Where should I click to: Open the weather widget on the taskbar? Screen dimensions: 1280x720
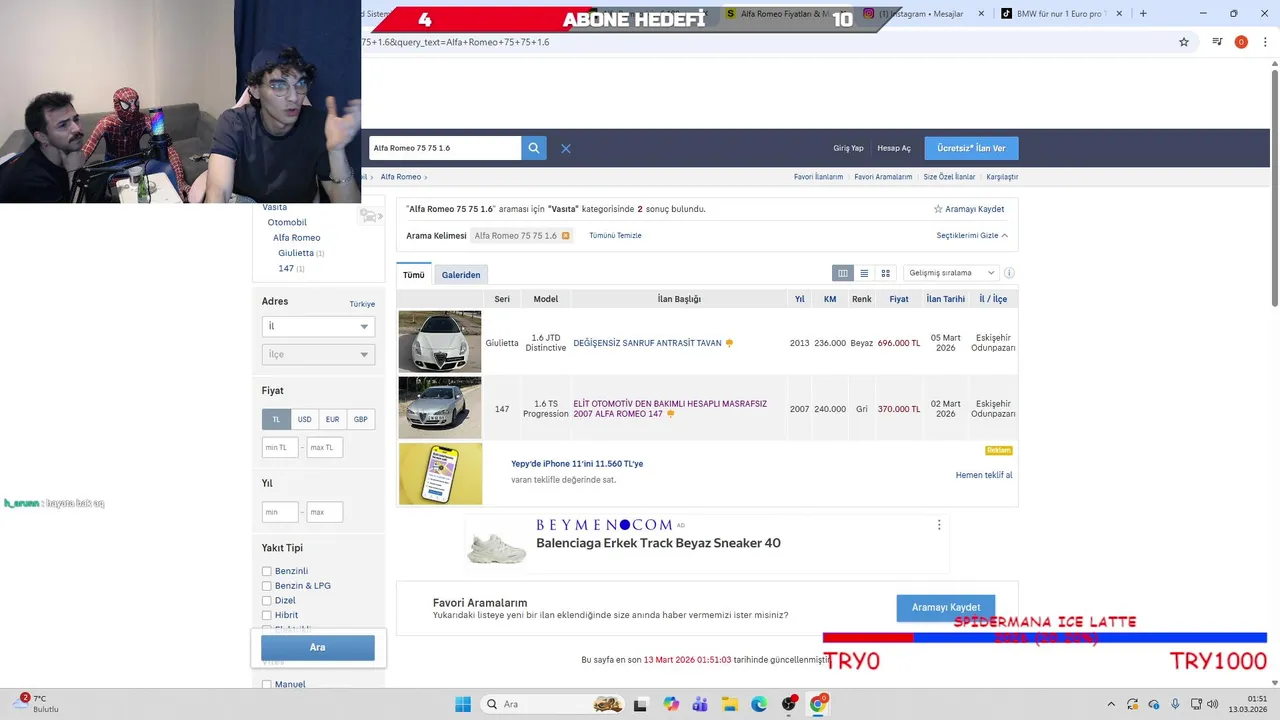coord(38,704)
